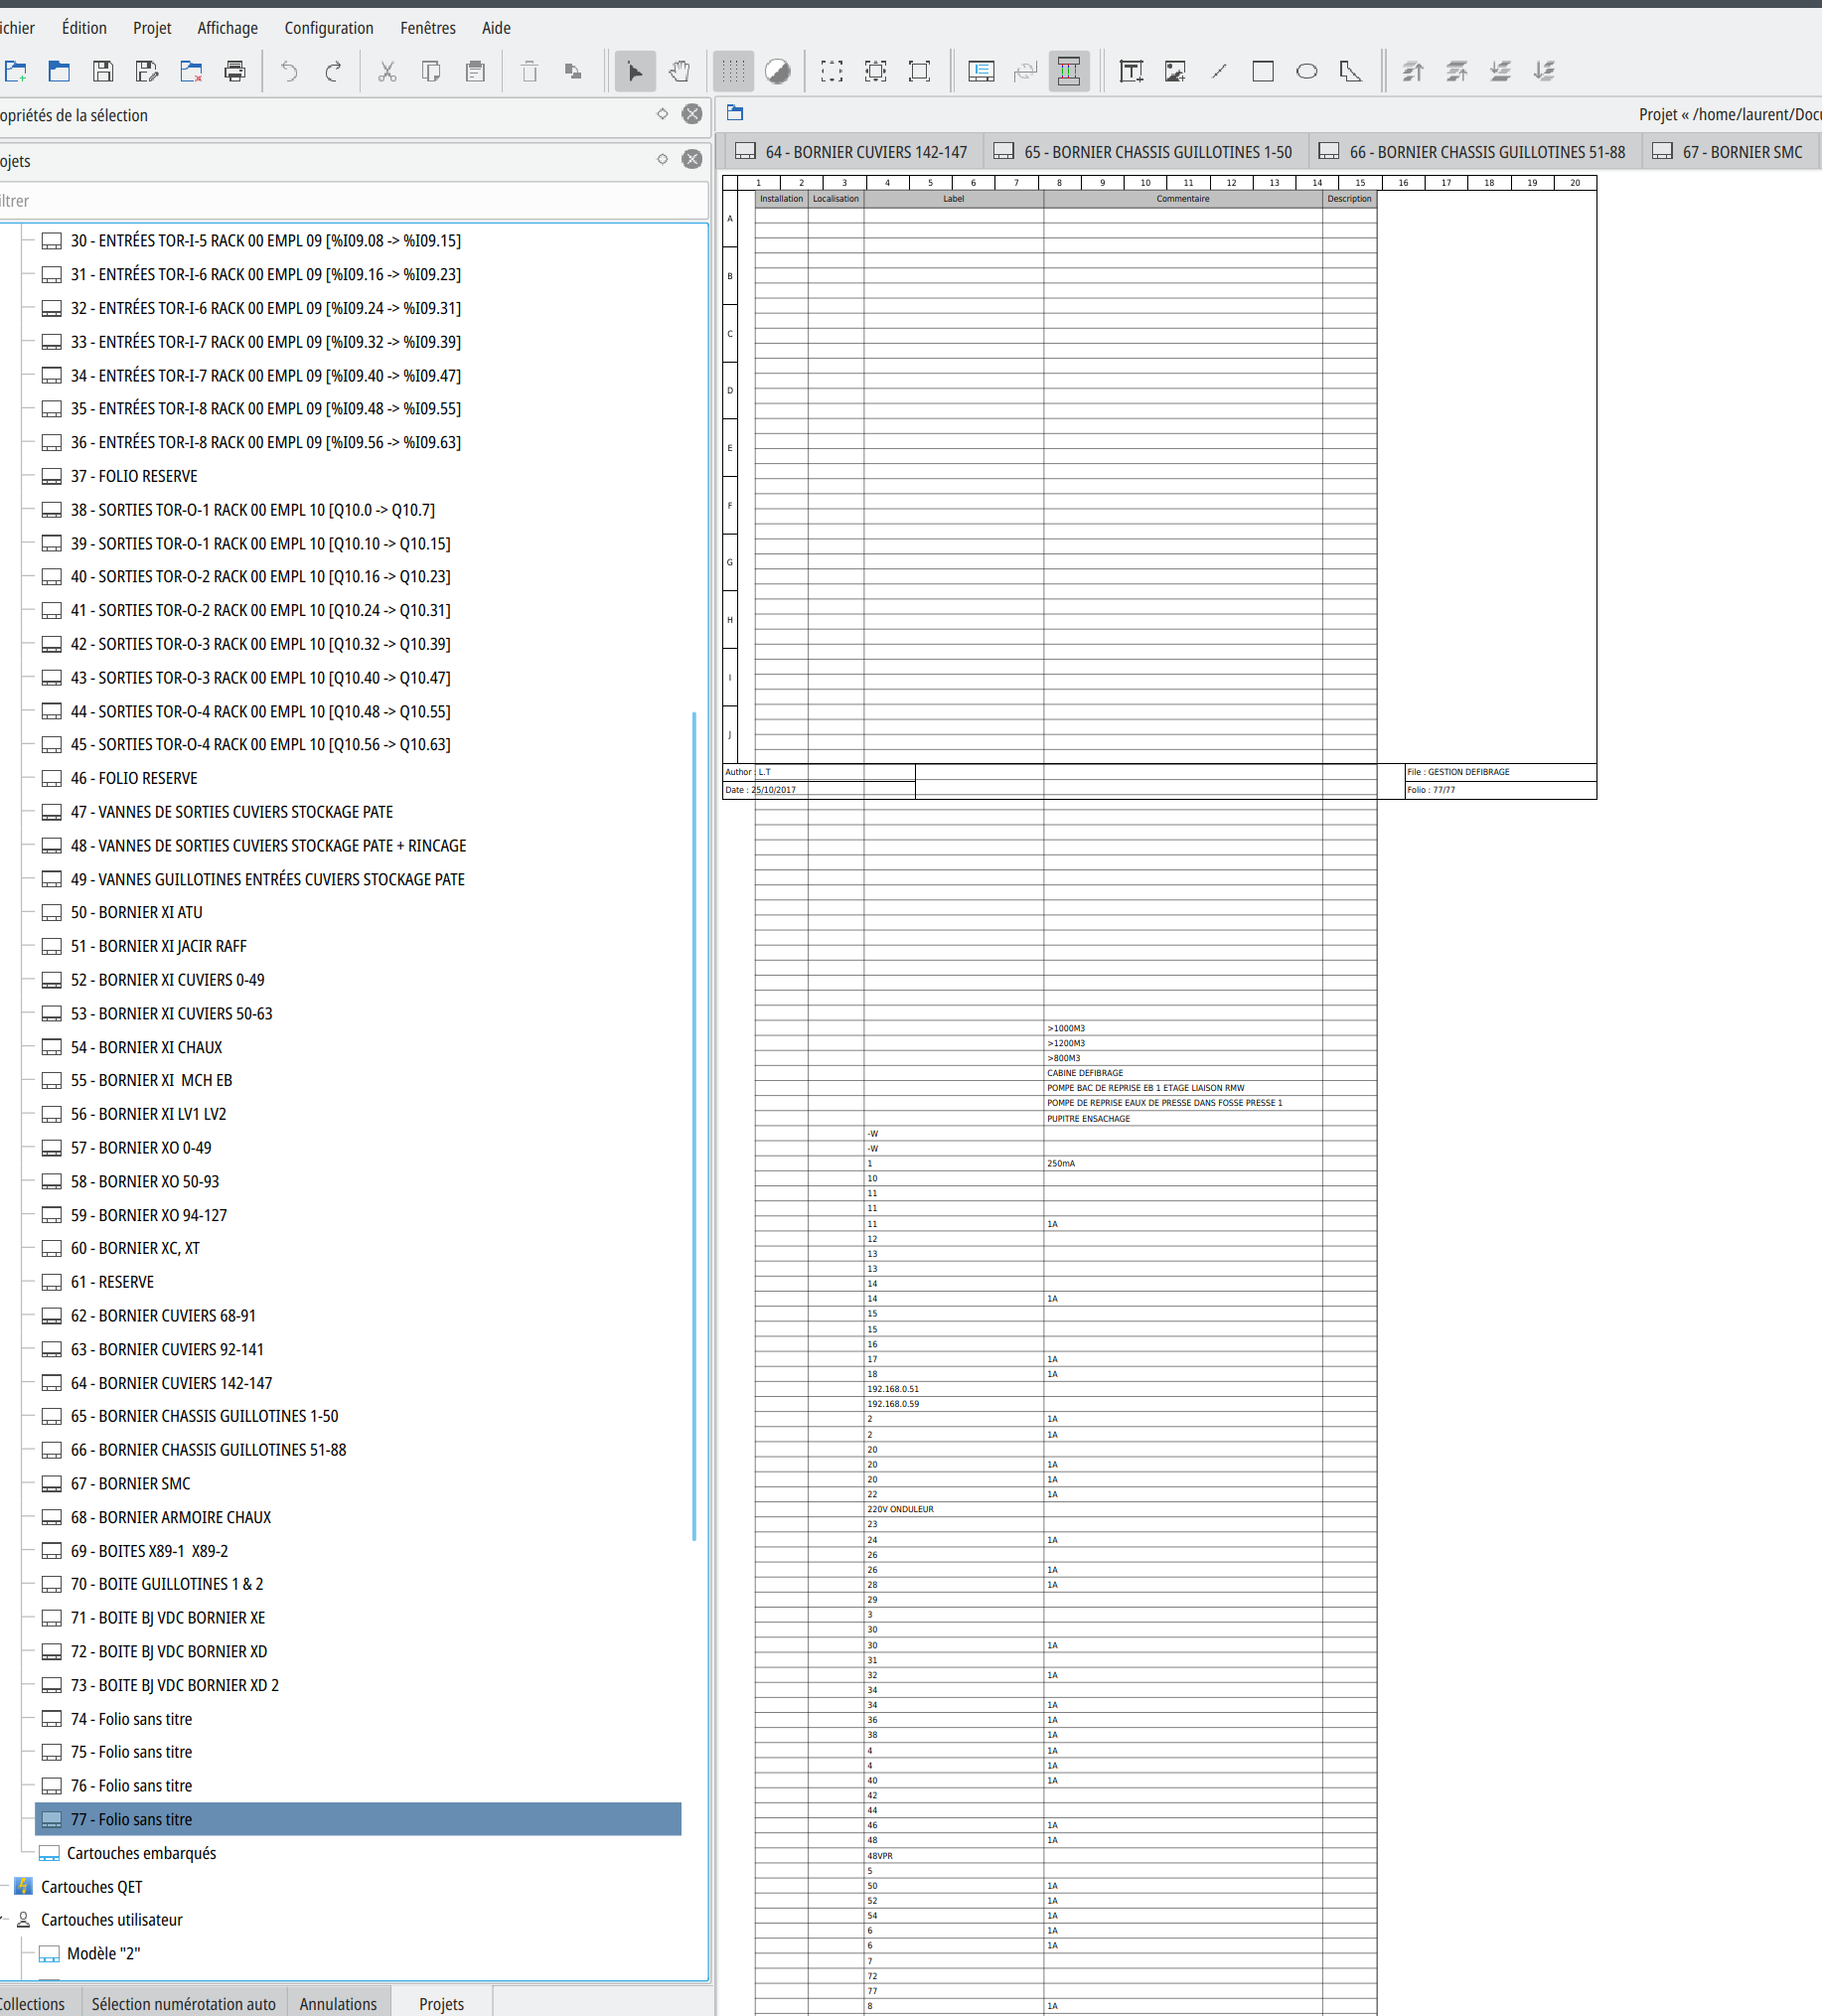Close the selection properties panel

pyautogui.click(x=692, y=114)
